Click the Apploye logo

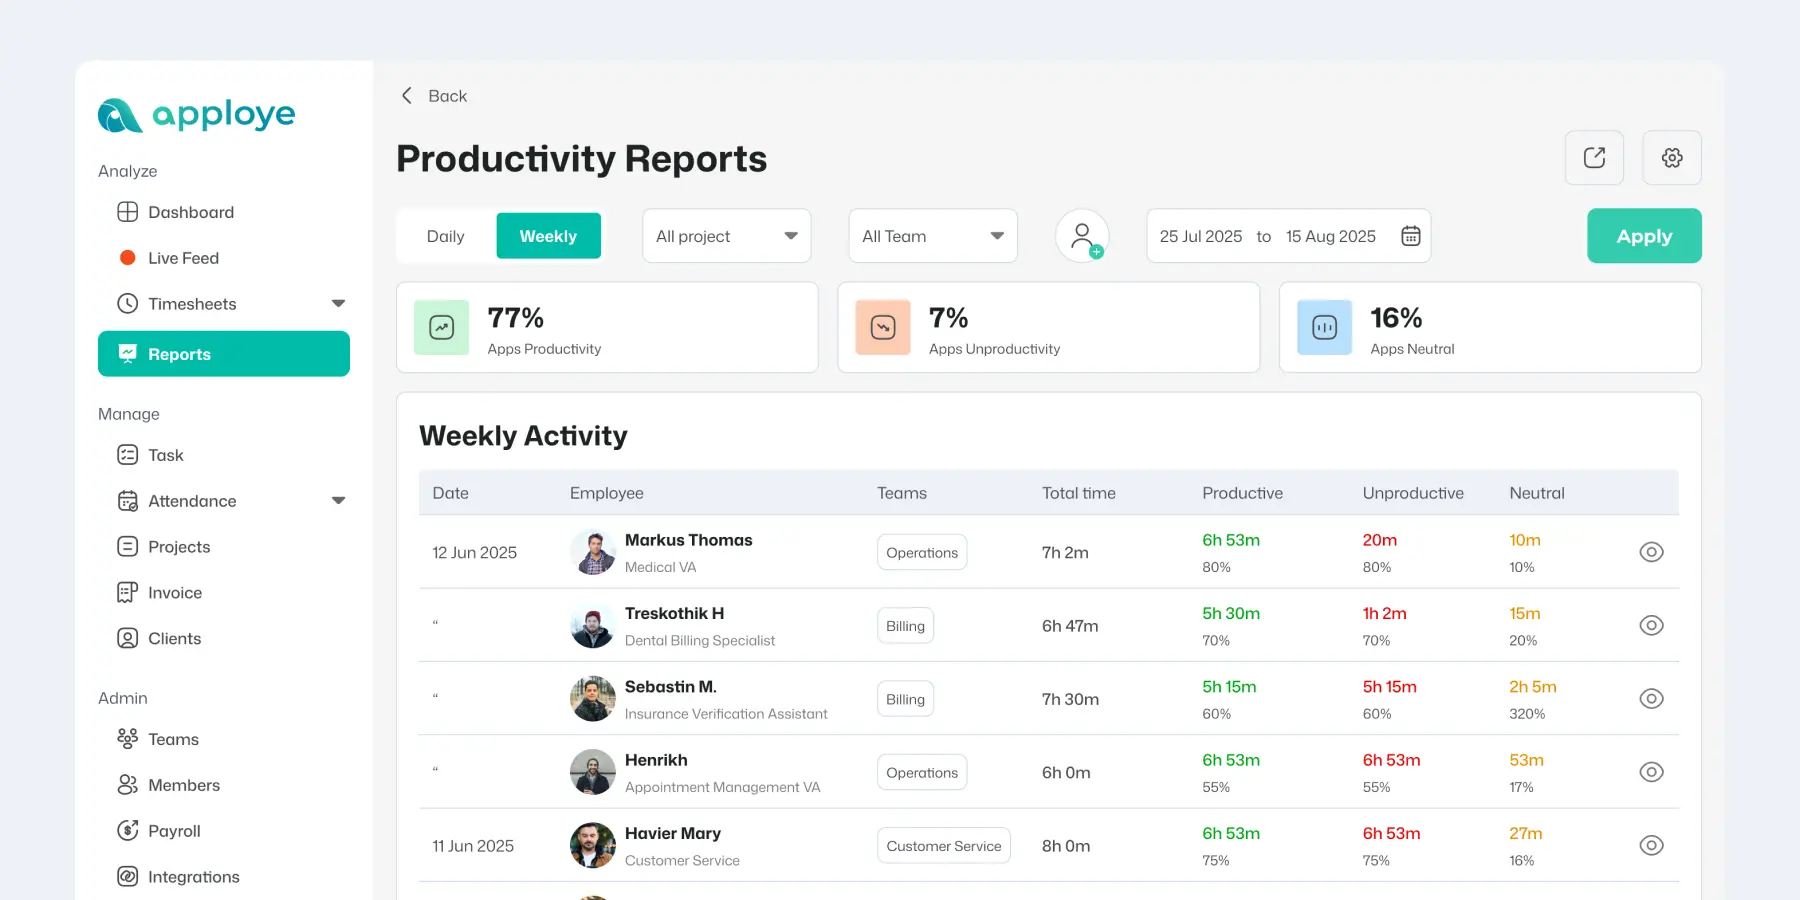point(196,115)
